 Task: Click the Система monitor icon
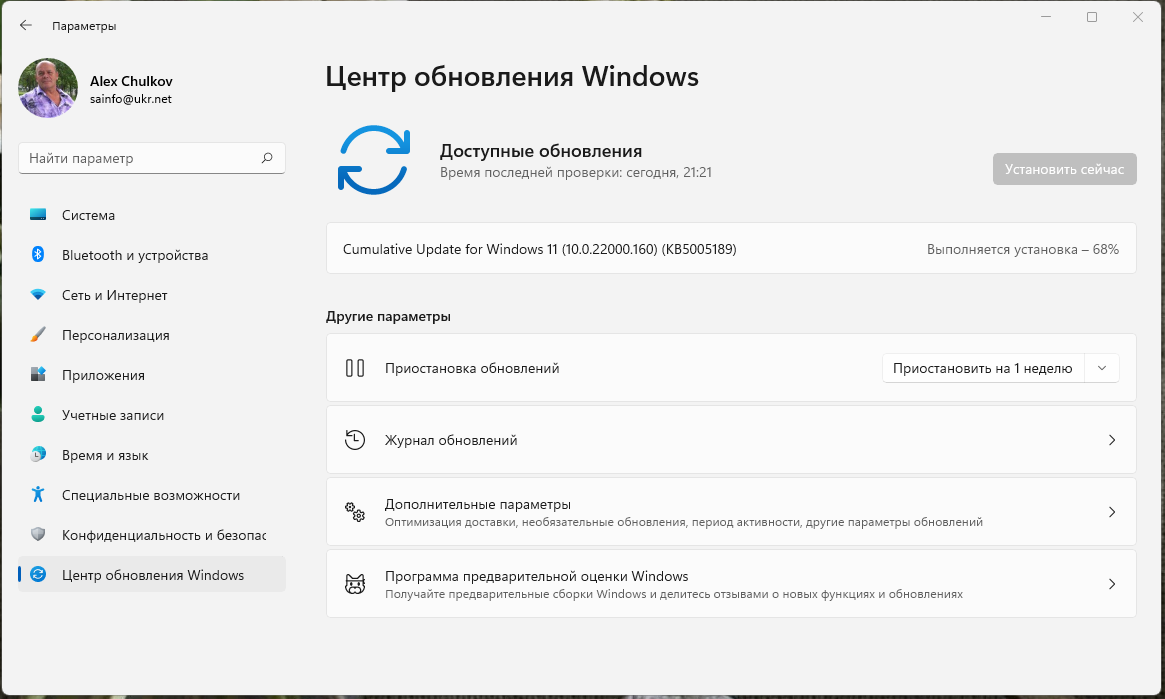(38, 215)
